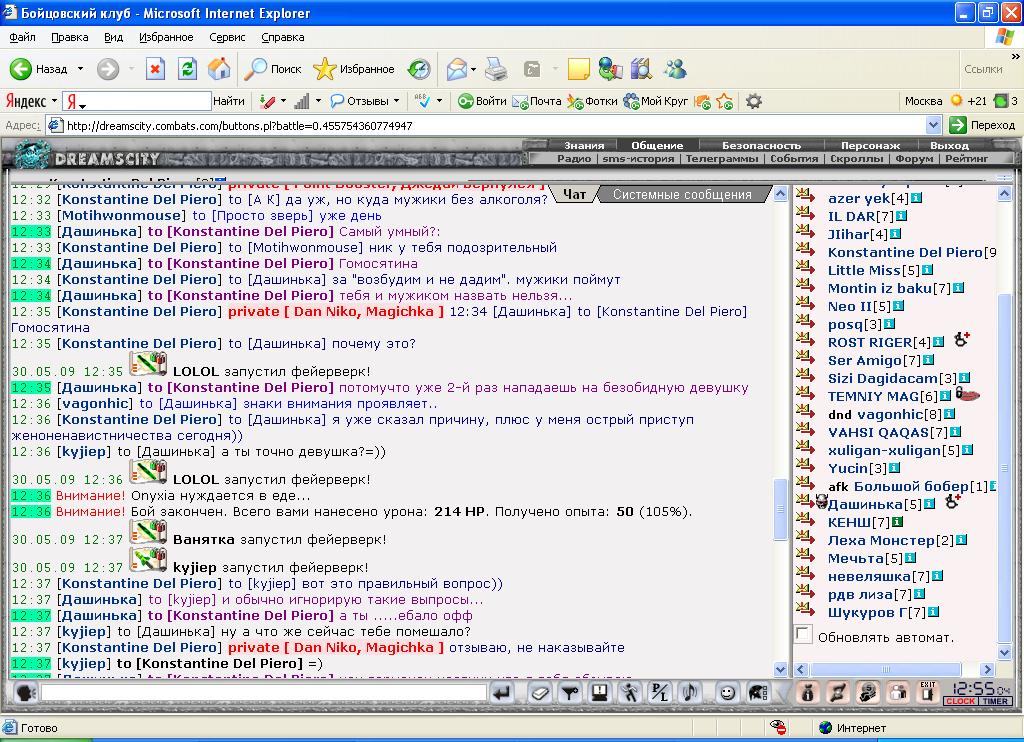Click the private message icon beside Neo II
Viewport: 1024px width, 742px height.
tap(805, 304)
